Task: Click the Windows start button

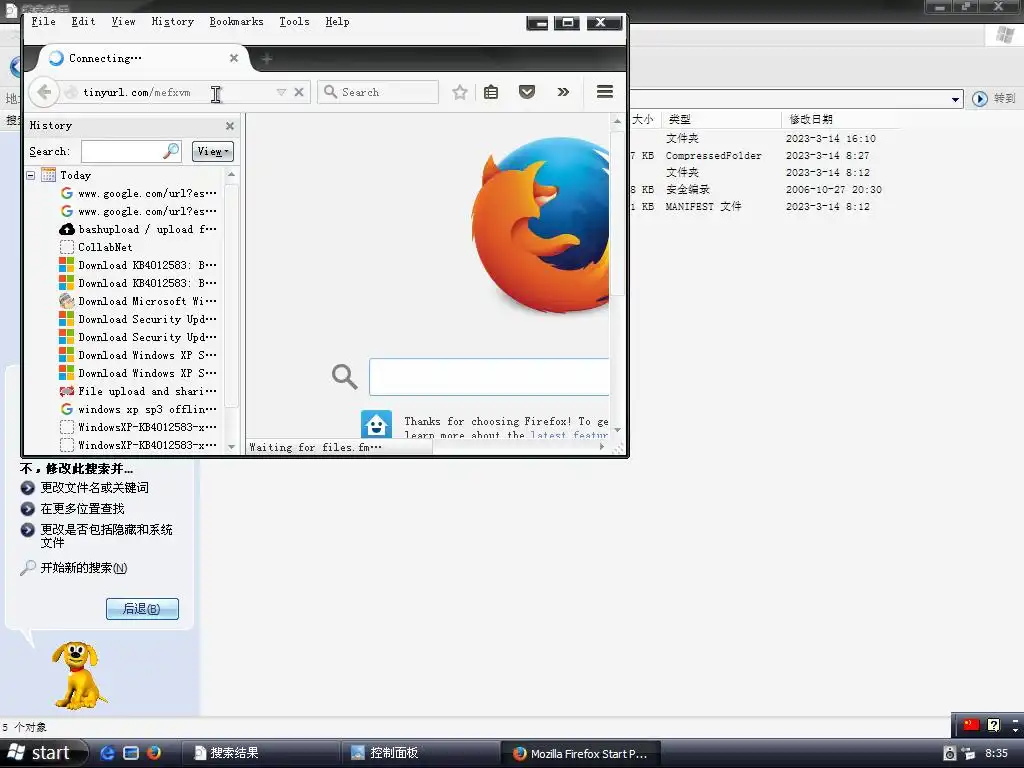Action: pos(43,753)
